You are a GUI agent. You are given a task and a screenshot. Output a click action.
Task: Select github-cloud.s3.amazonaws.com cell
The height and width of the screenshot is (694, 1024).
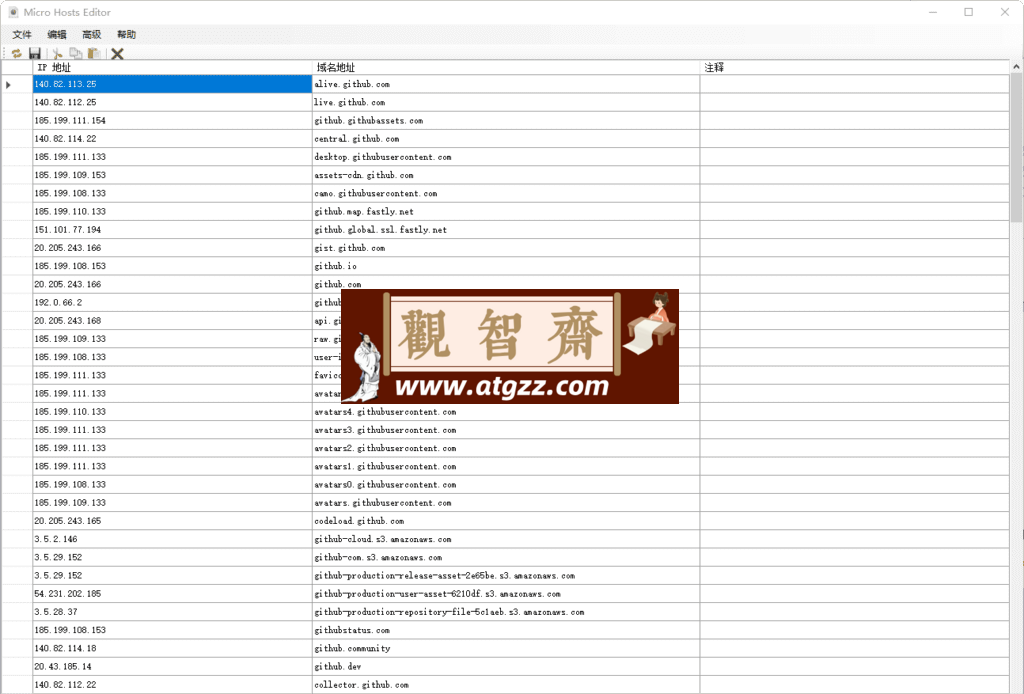point(506,539)
